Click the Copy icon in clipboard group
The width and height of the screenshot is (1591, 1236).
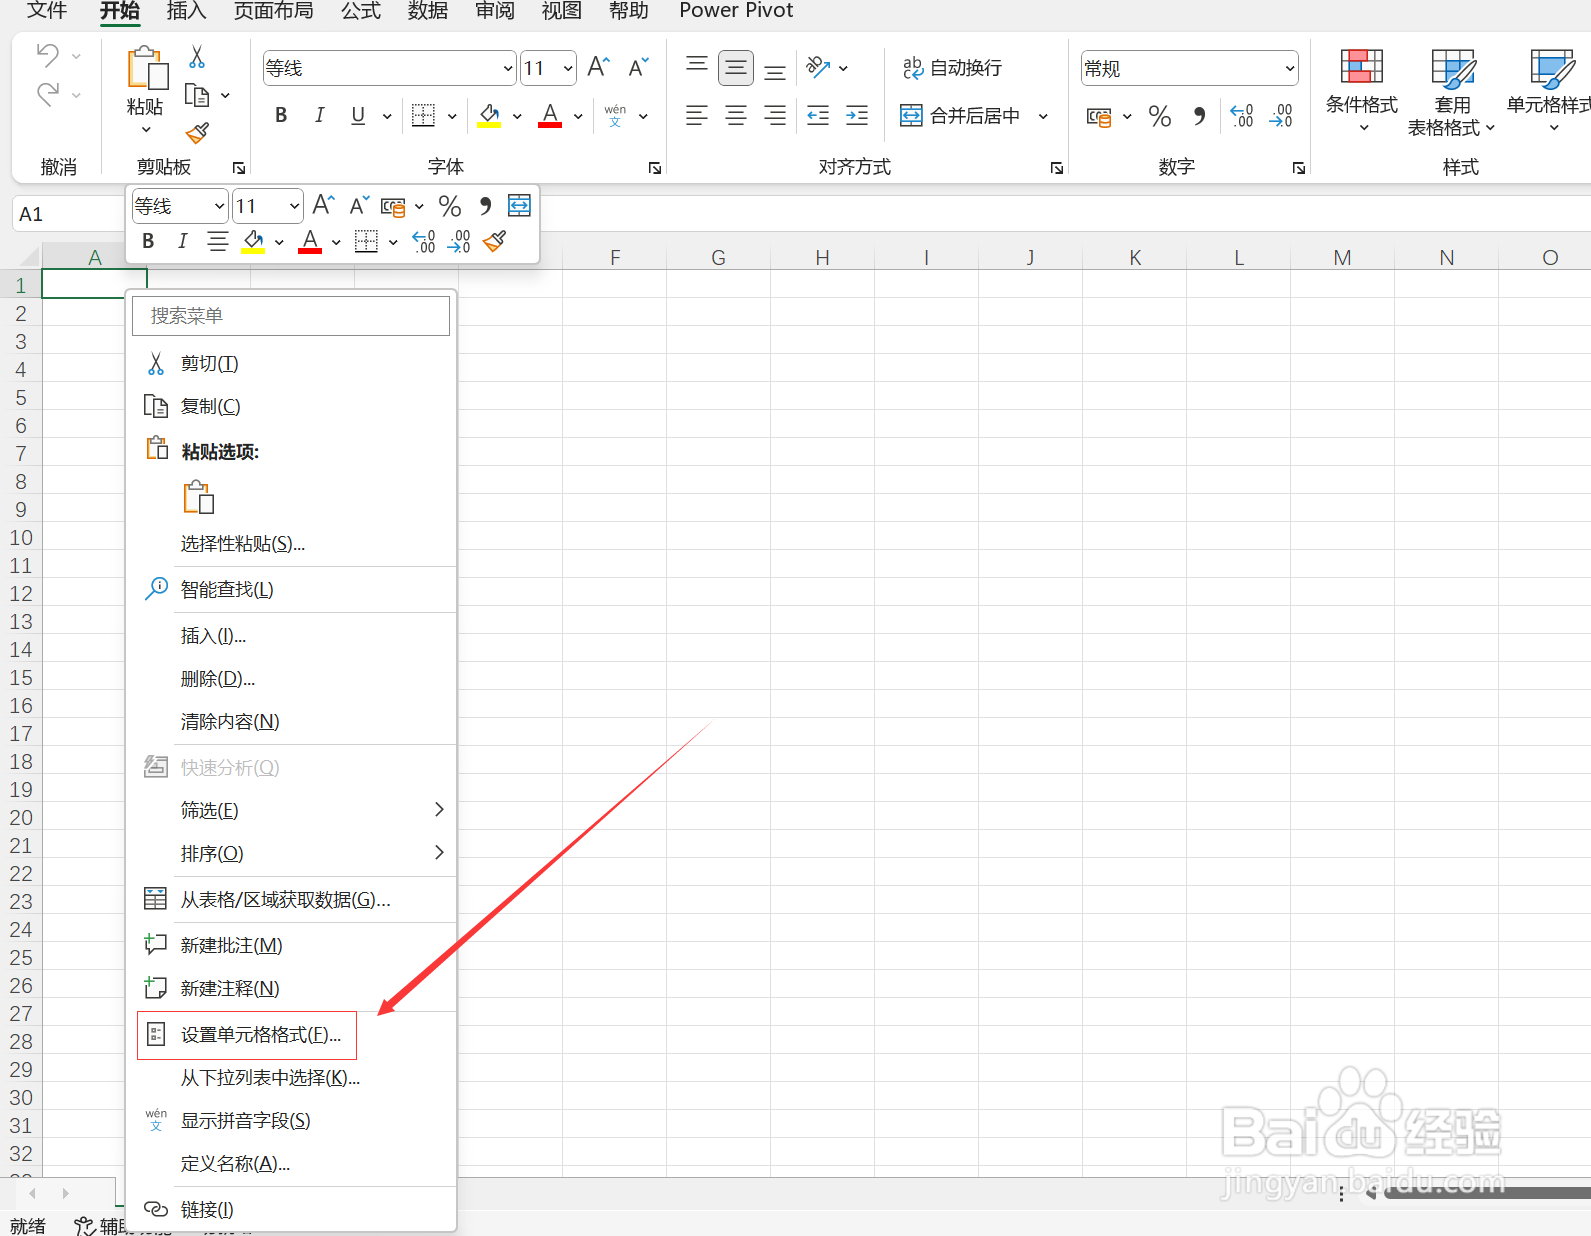click(197, 96)
